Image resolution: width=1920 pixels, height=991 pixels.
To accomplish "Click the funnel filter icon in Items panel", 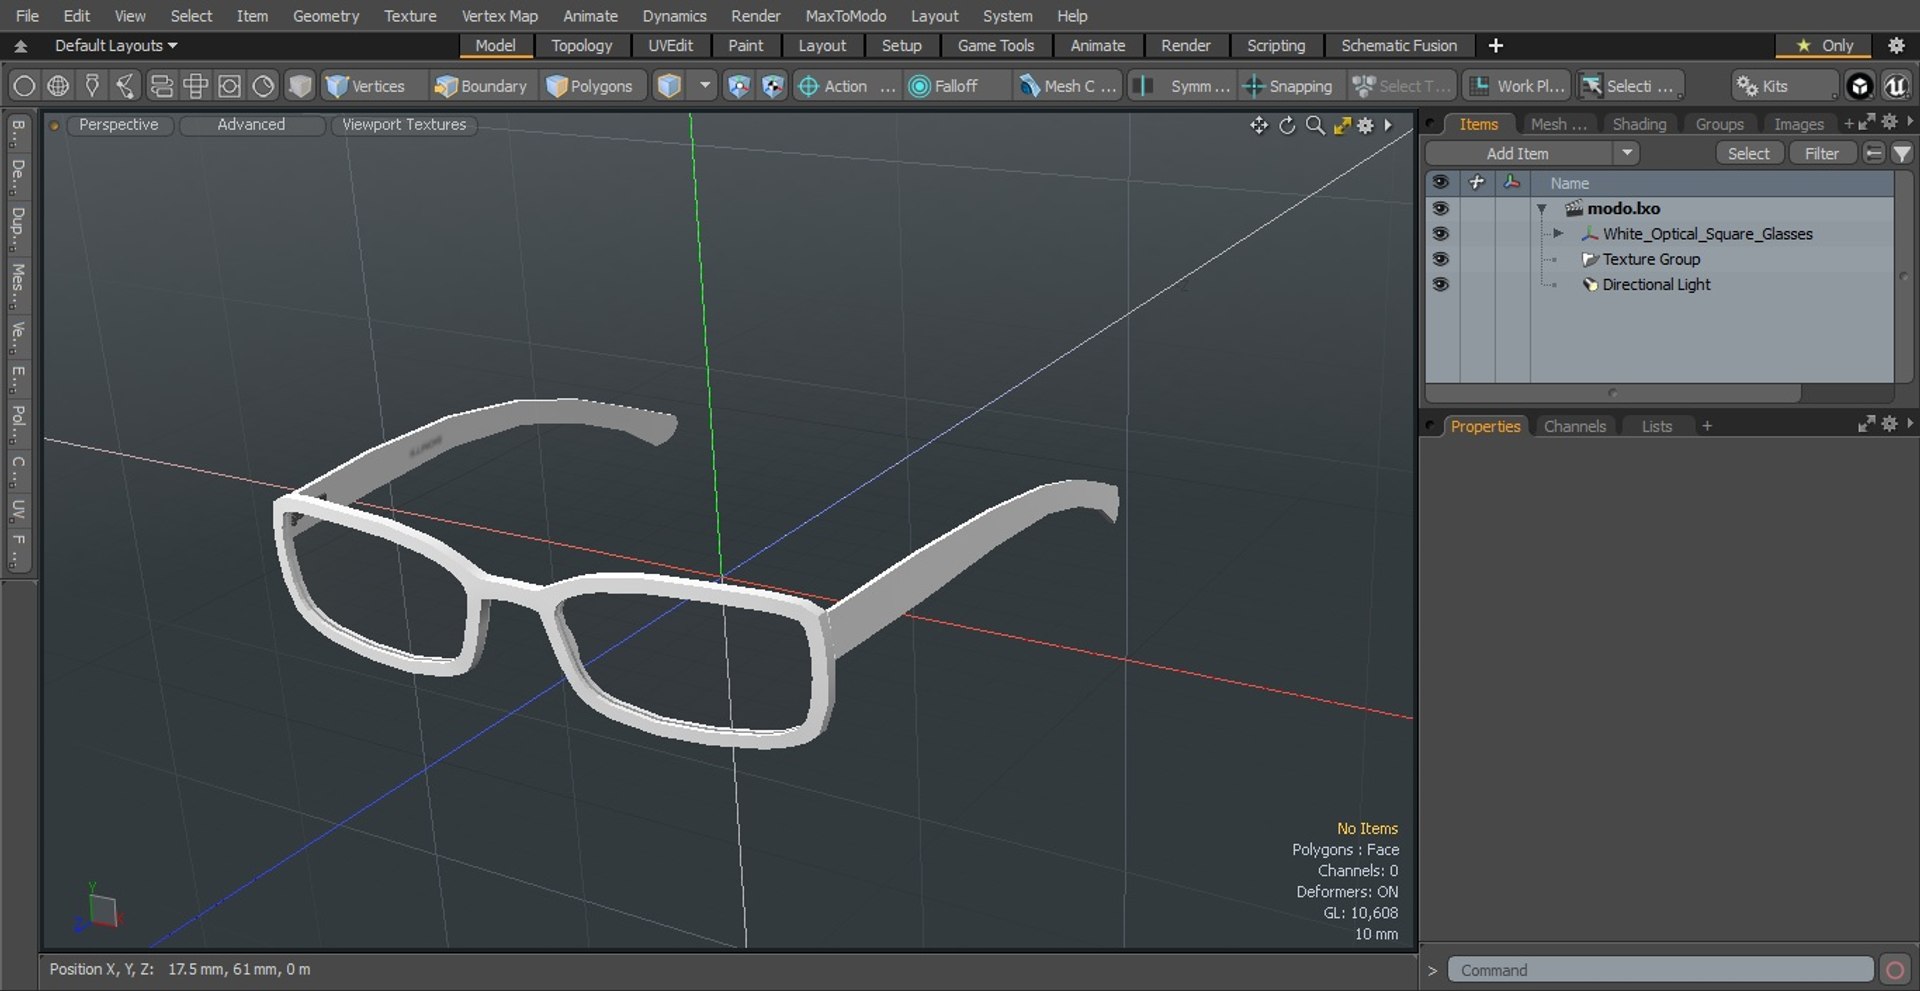I will [x=1902, y=153].
